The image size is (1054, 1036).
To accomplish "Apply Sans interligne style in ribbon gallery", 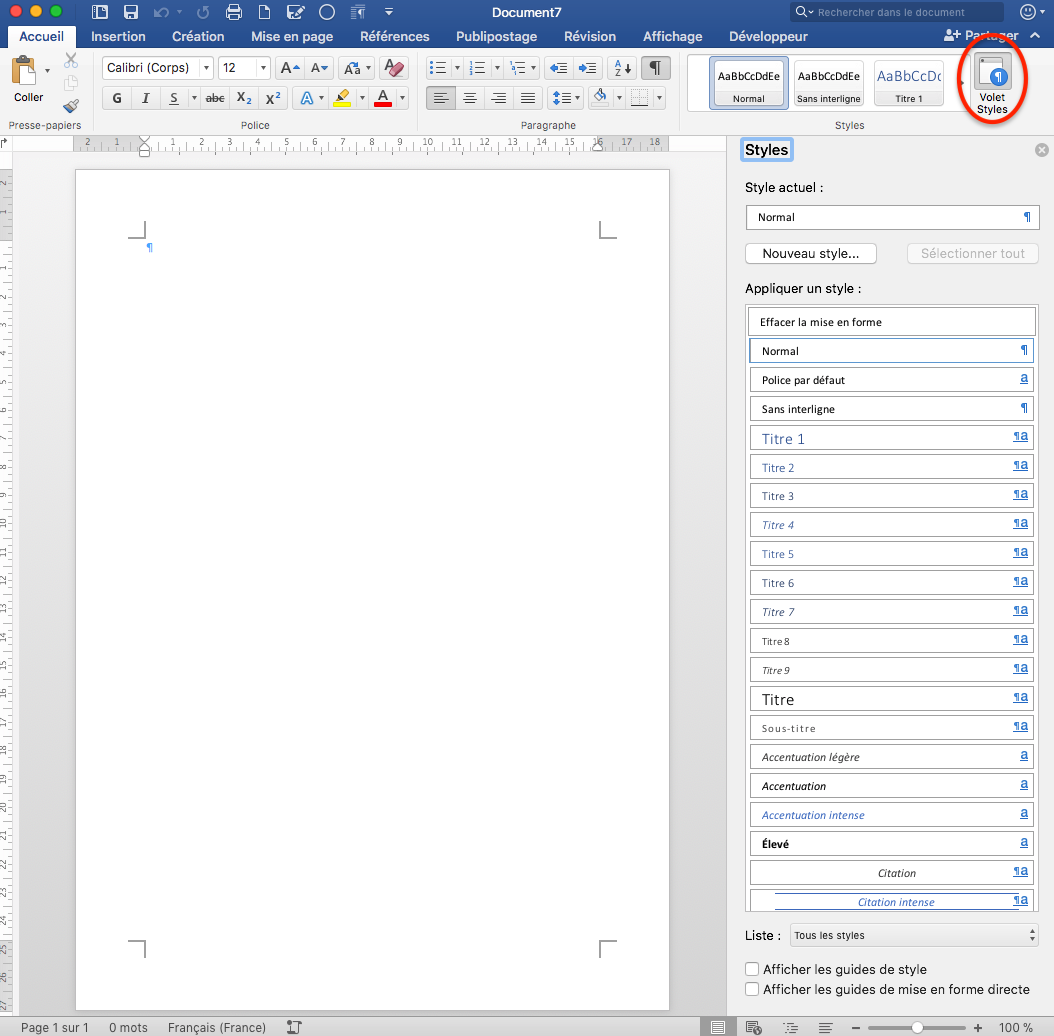I will [829, 83].
